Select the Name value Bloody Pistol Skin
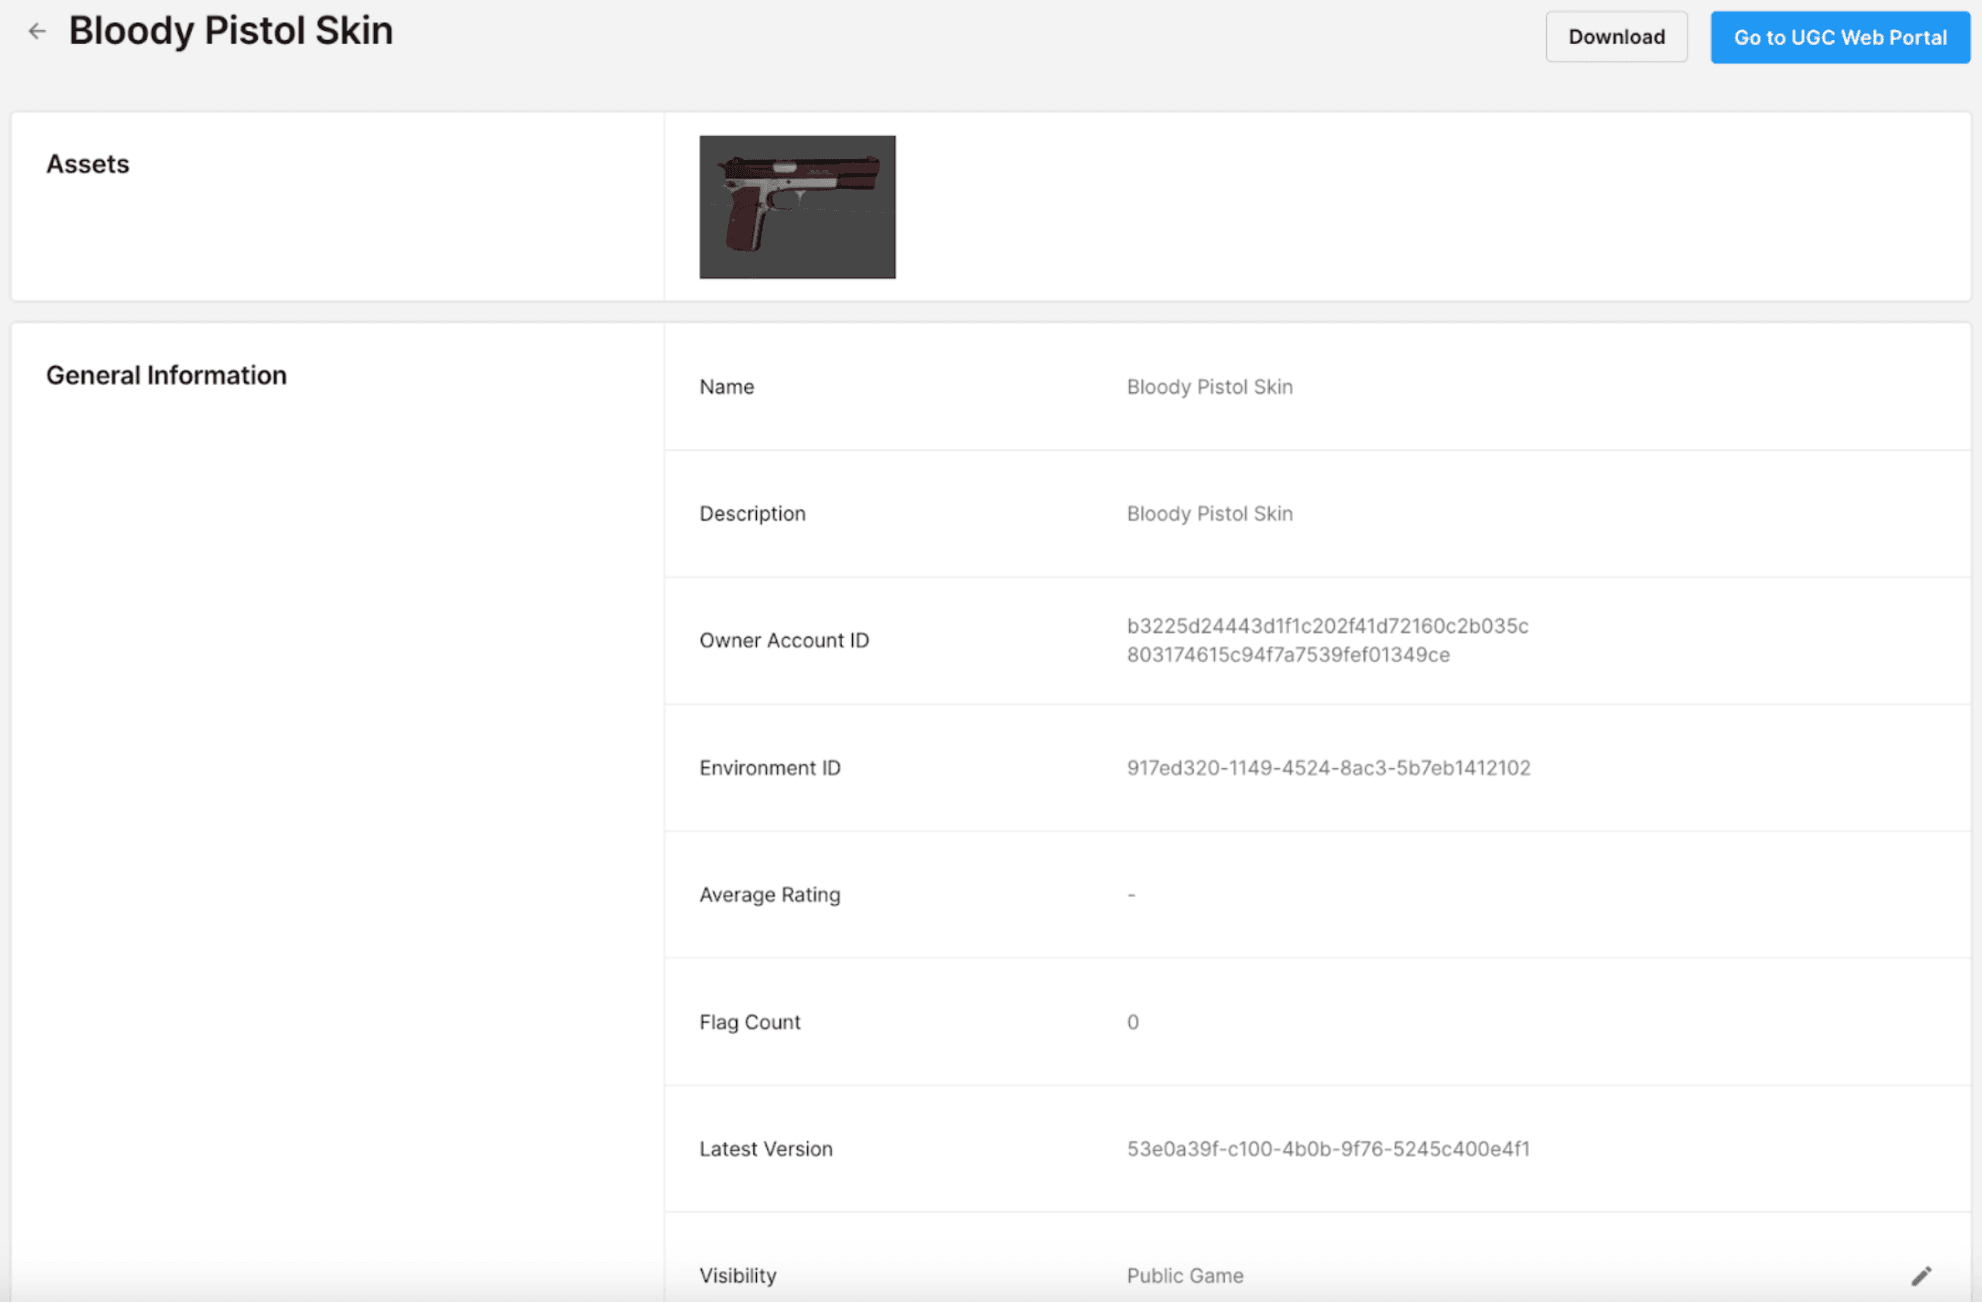 (x=1209, y=387)
